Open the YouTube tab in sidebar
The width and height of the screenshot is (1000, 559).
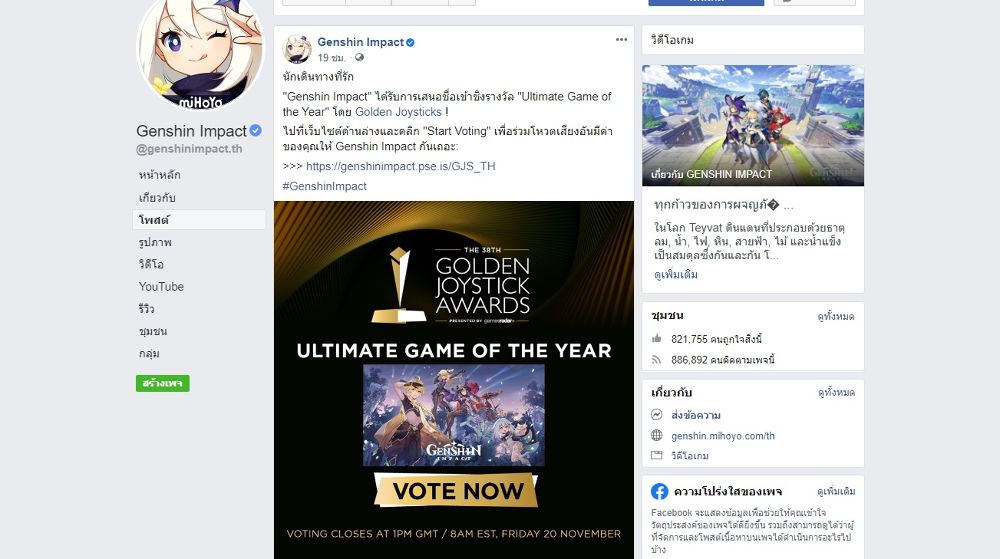[x=161, y=287]
